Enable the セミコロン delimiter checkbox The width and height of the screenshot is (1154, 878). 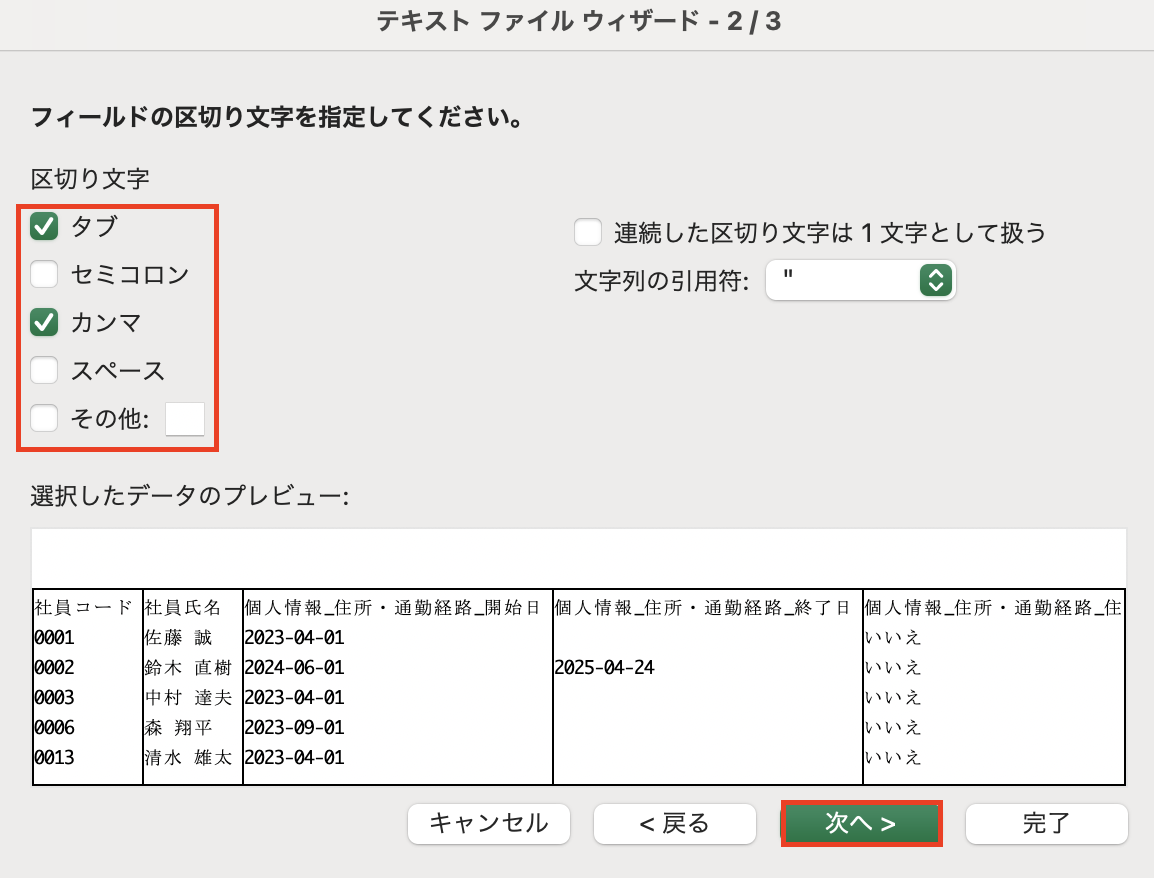pyautogui.click(x=44, y=274)
